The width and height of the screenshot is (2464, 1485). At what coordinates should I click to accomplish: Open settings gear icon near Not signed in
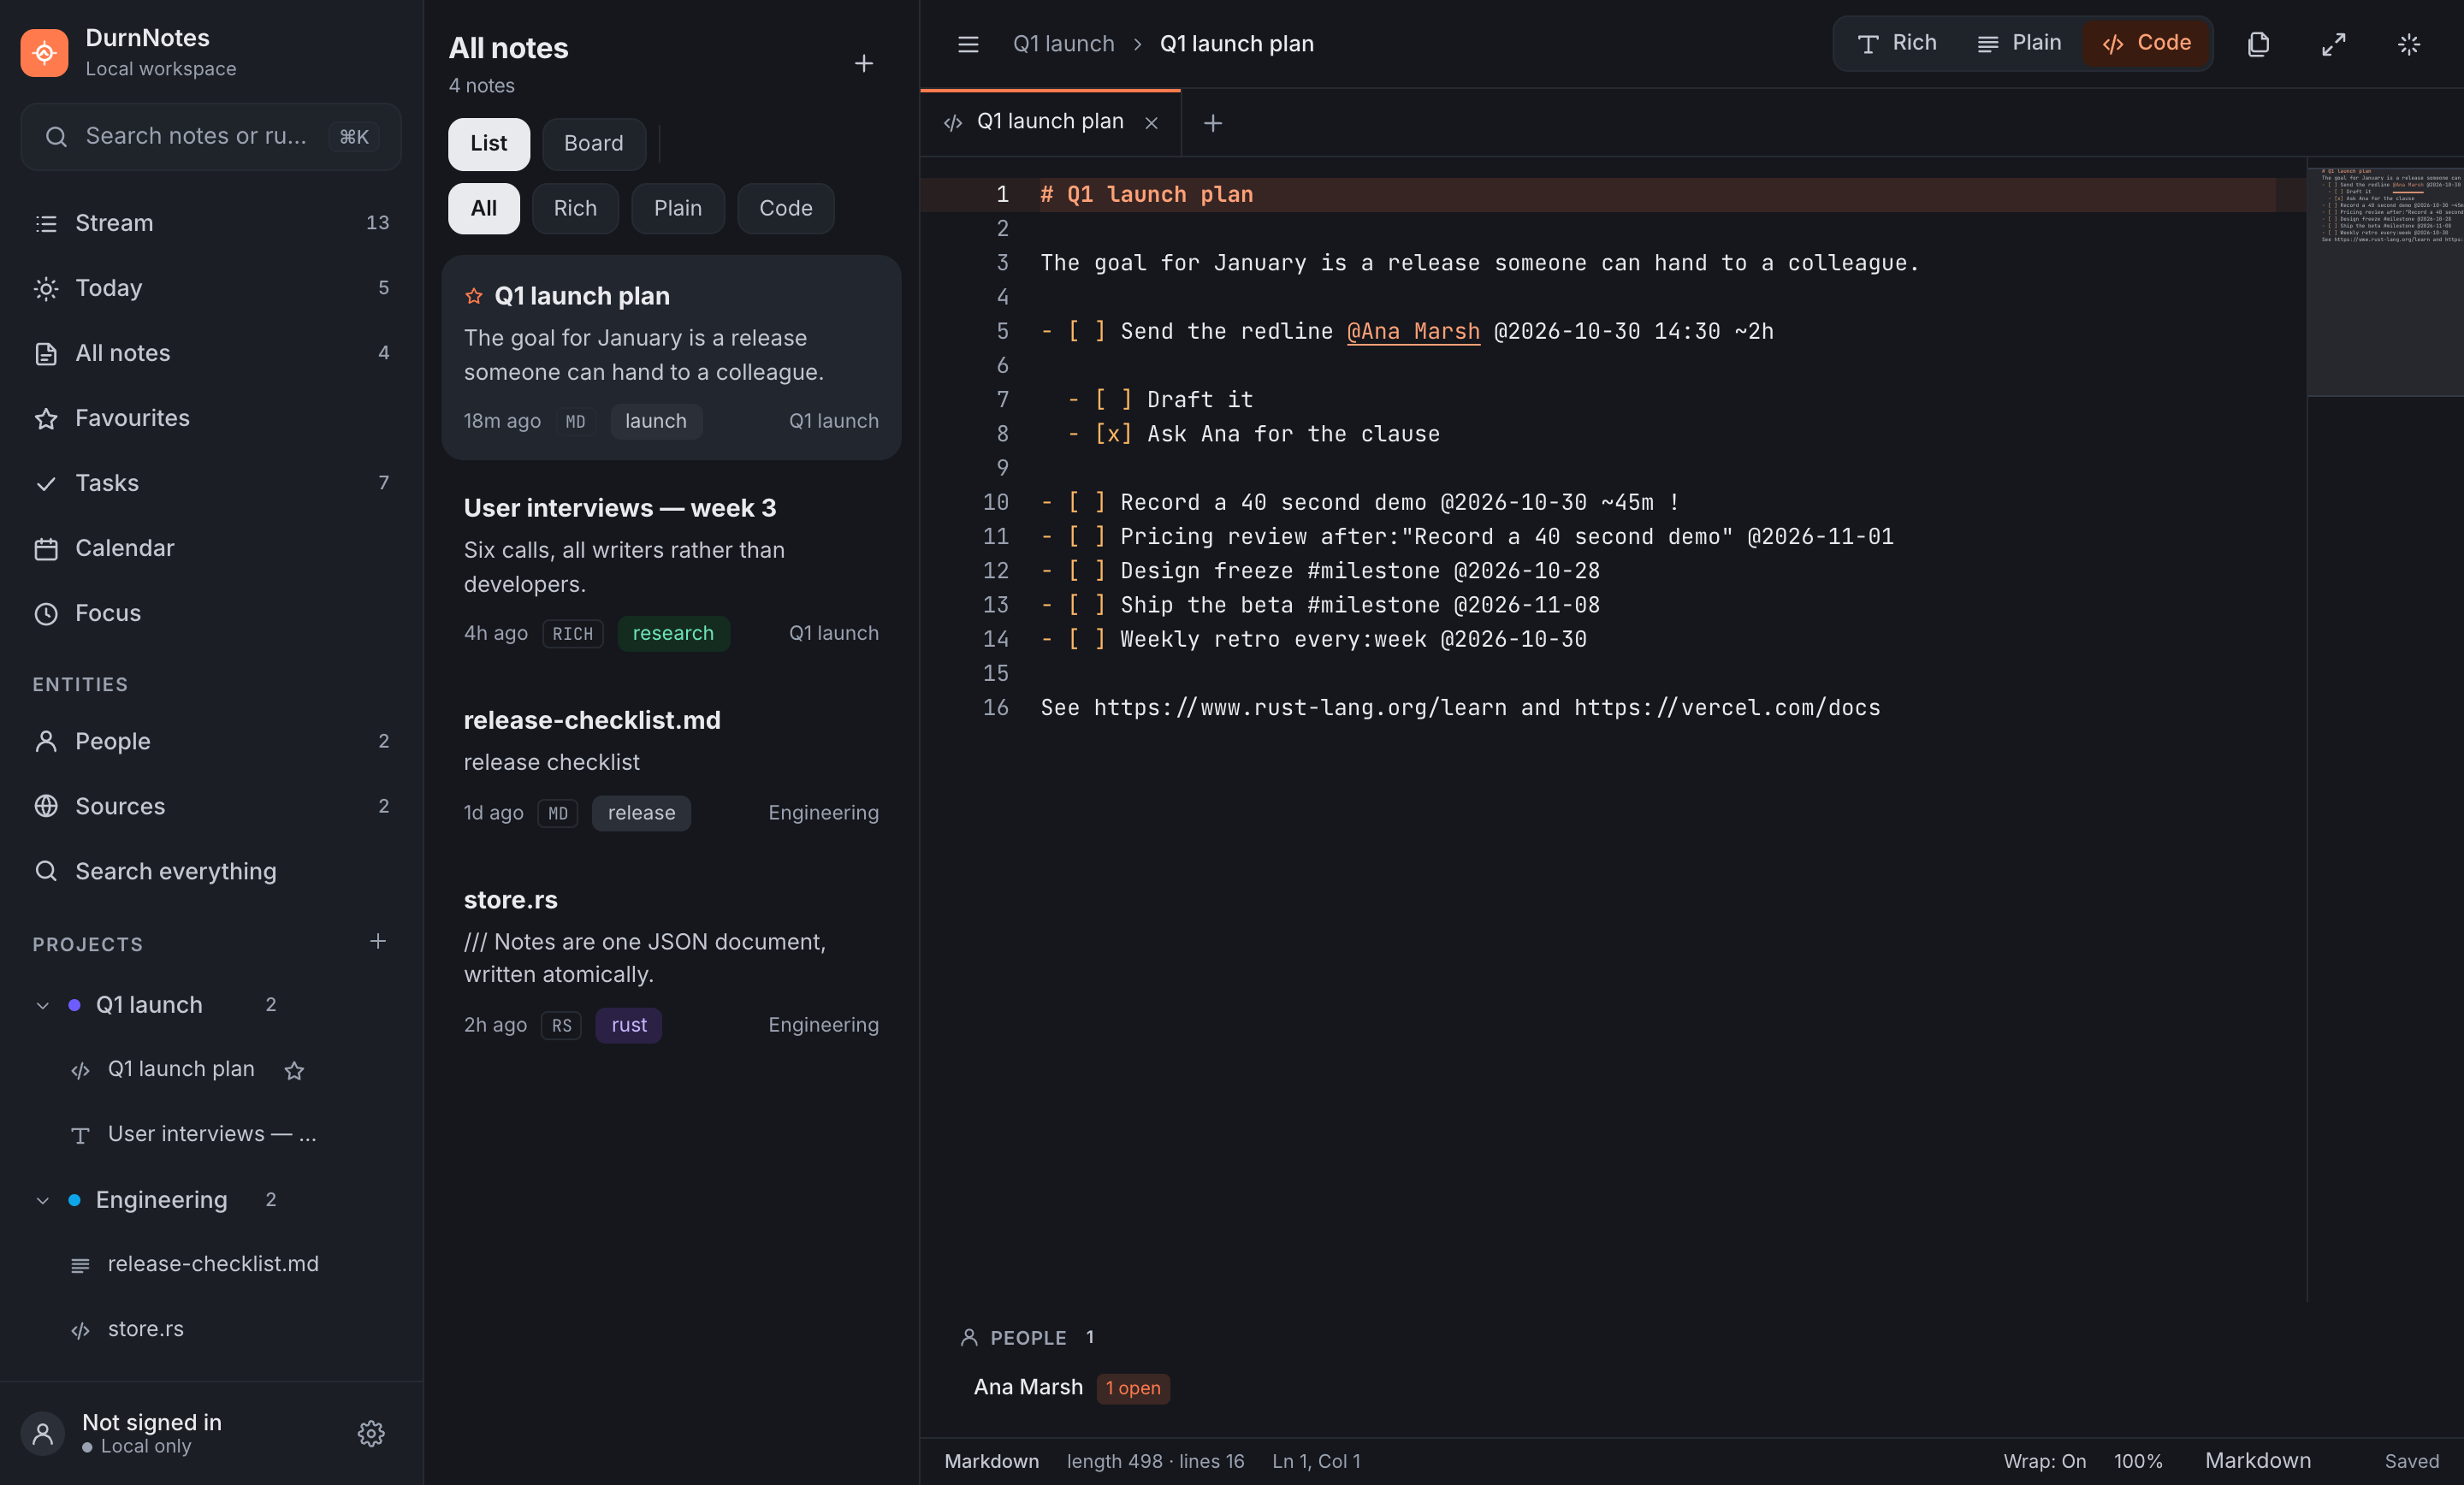(x=371, y=1433)
